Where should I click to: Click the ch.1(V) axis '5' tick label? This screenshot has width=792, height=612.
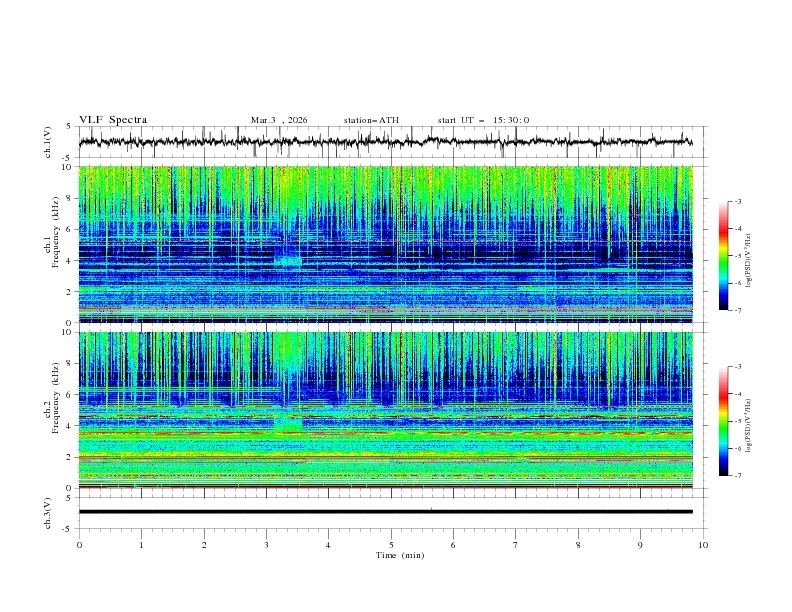tap(69, 127)
